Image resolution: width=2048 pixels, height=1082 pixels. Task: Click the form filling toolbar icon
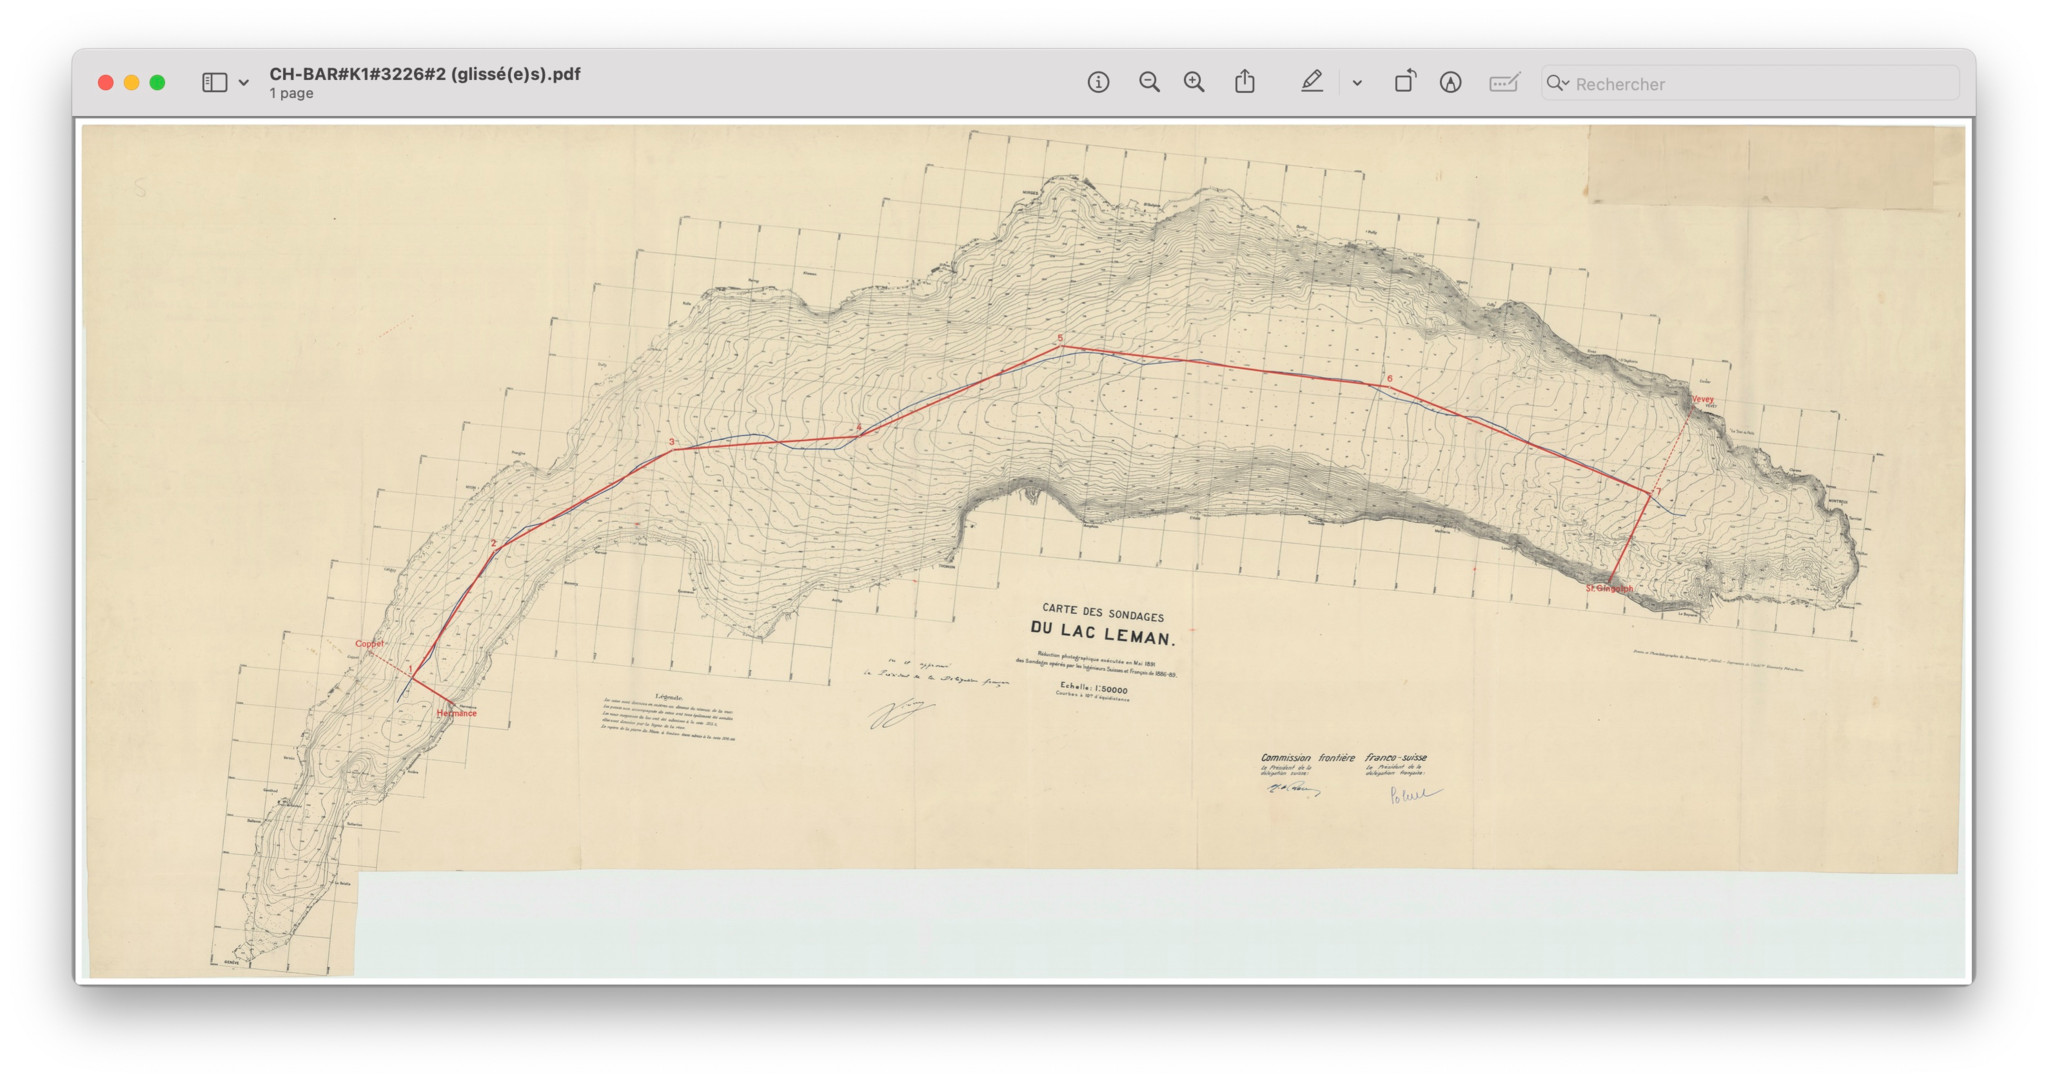point(1504,83)
